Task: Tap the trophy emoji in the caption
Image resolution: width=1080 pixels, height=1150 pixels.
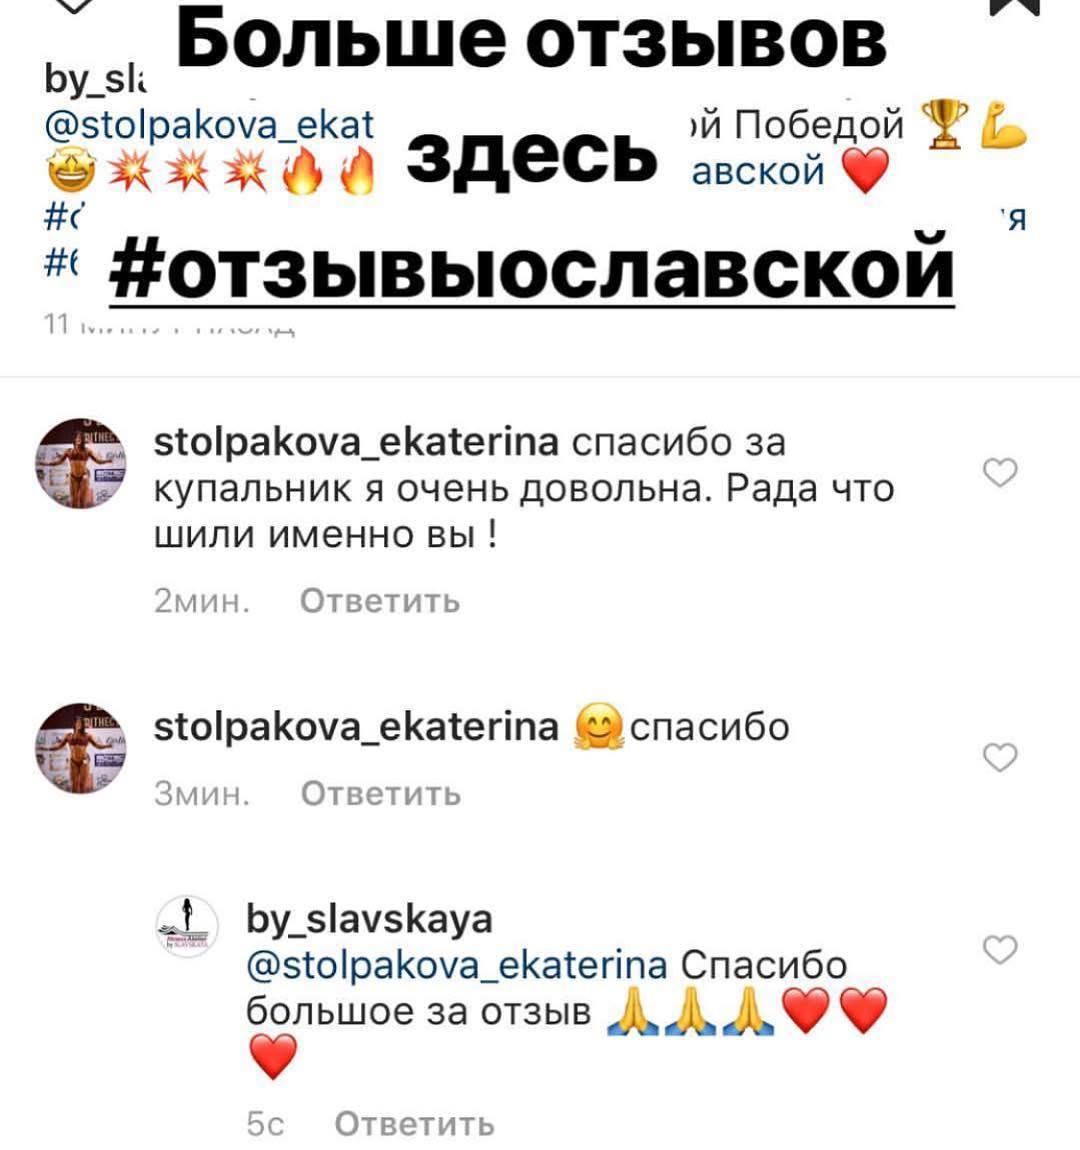Action: click(x=944, y=125)
